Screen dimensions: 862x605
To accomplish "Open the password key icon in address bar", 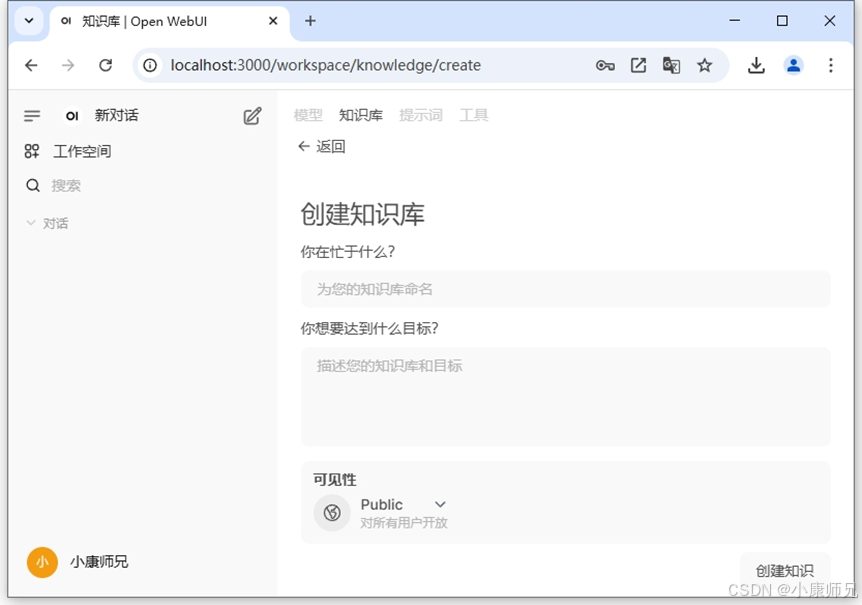I will (x=605, y=66).
